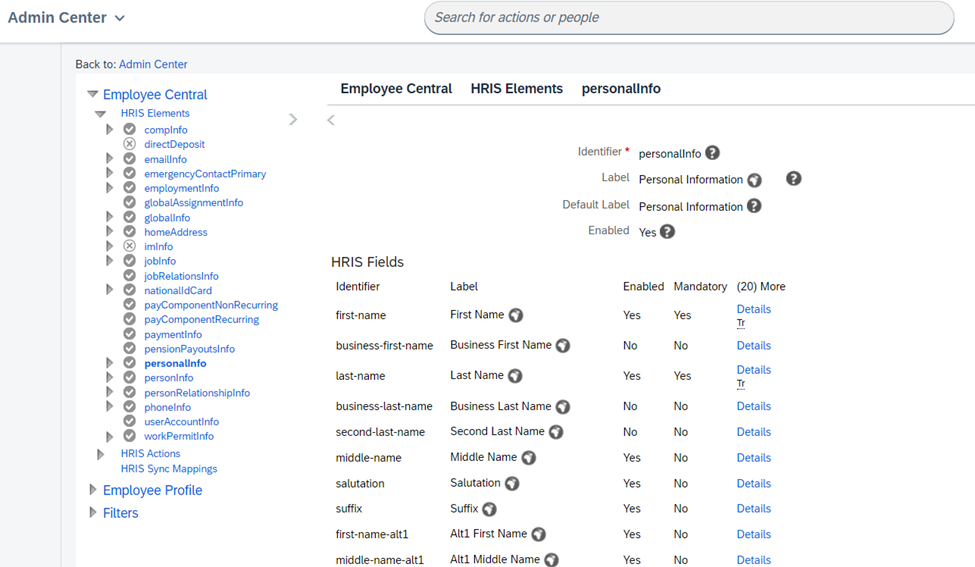Click status checkmark icon for globalAssignmentInfo
The height and width of the screenshot is (567, 975).
[x=129, y=202]
